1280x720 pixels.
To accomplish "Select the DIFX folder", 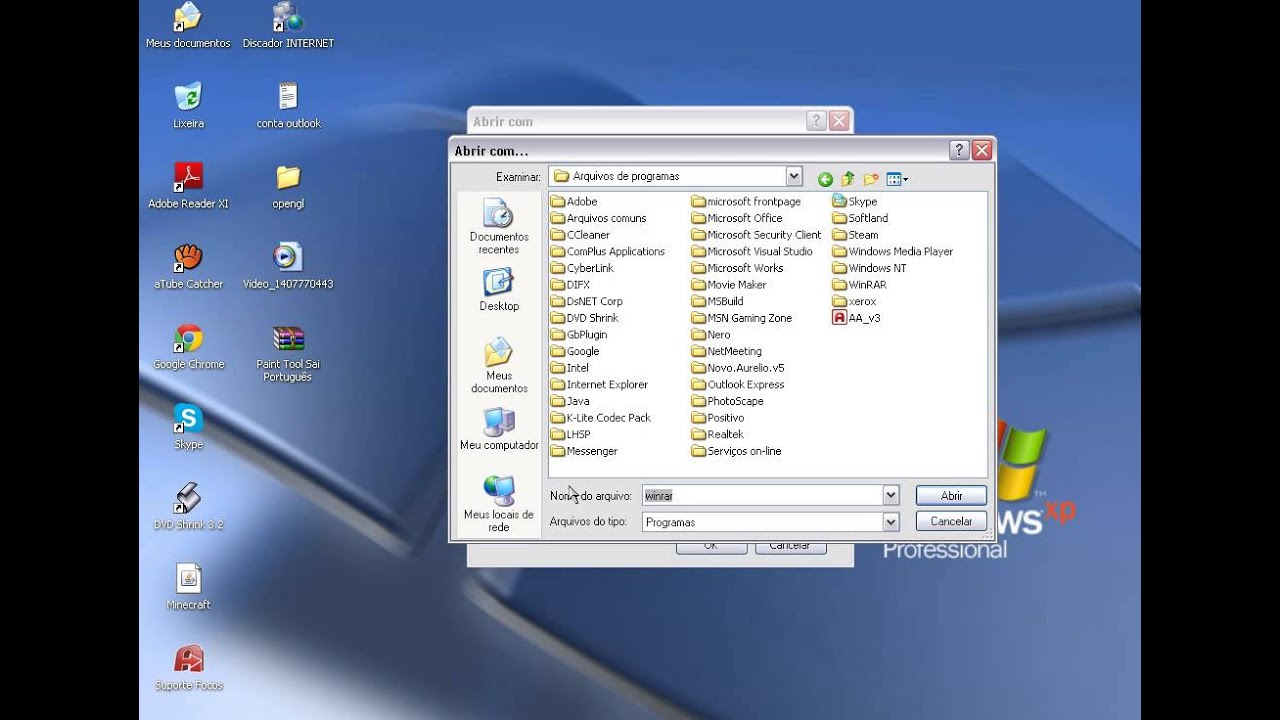I will click(x=571, y=285).
